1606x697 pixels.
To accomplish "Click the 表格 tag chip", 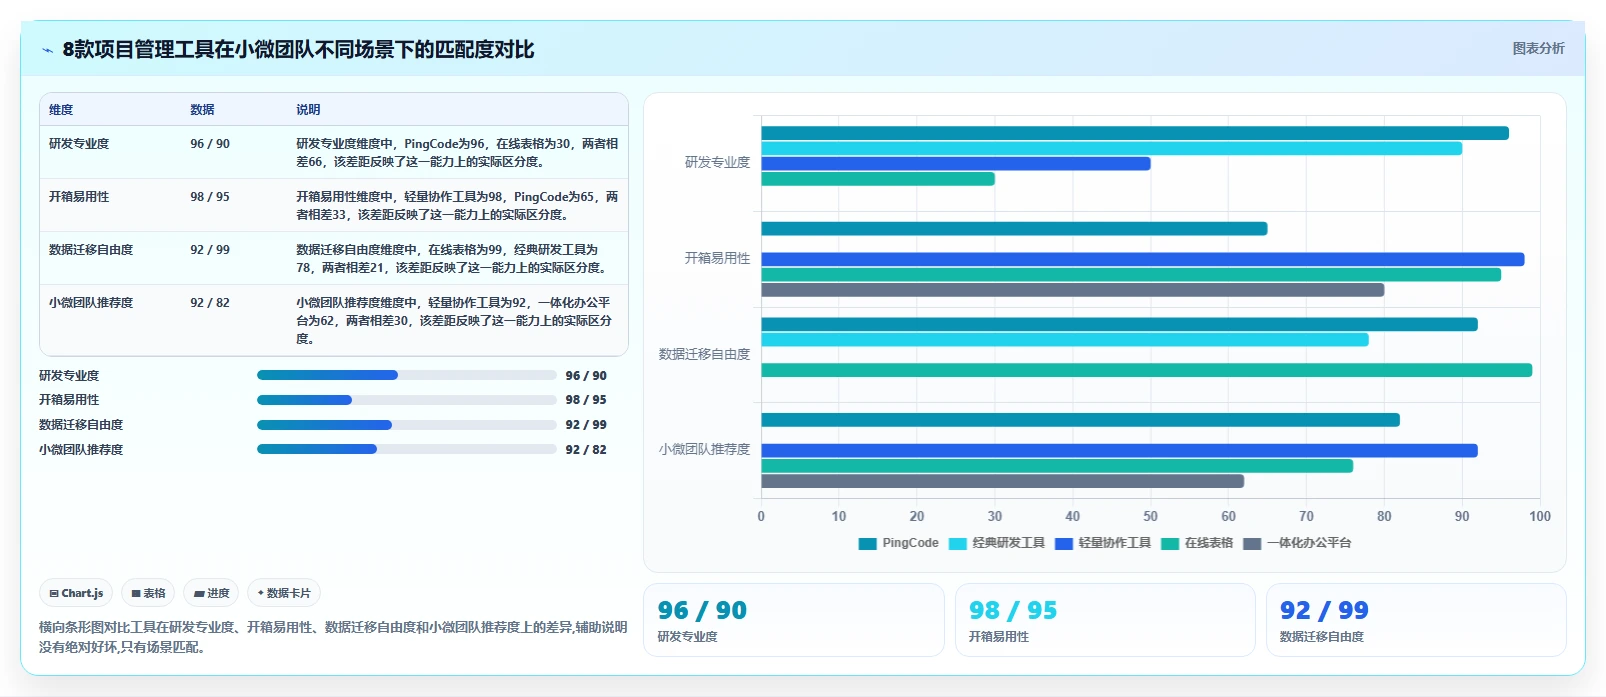I will tap(148, 593).
